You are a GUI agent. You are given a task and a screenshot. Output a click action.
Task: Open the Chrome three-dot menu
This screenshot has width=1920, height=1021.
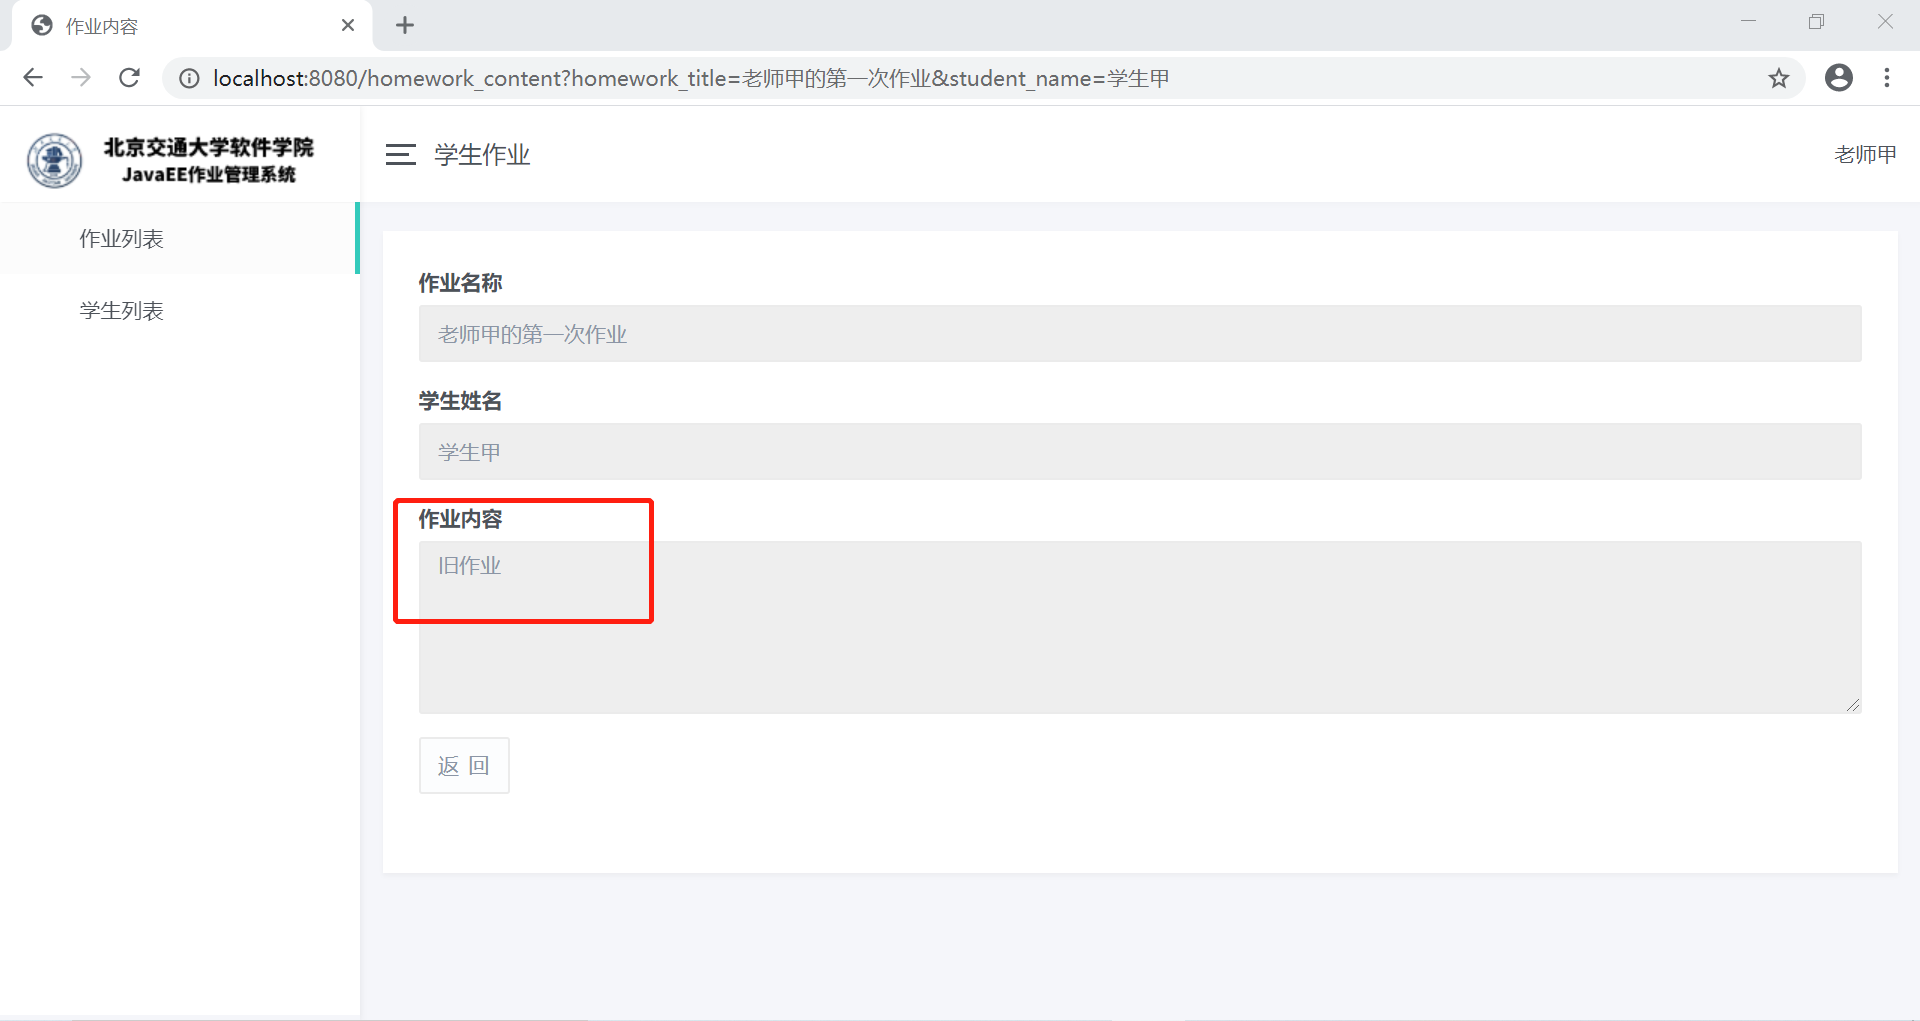[x=1887, y=78]
